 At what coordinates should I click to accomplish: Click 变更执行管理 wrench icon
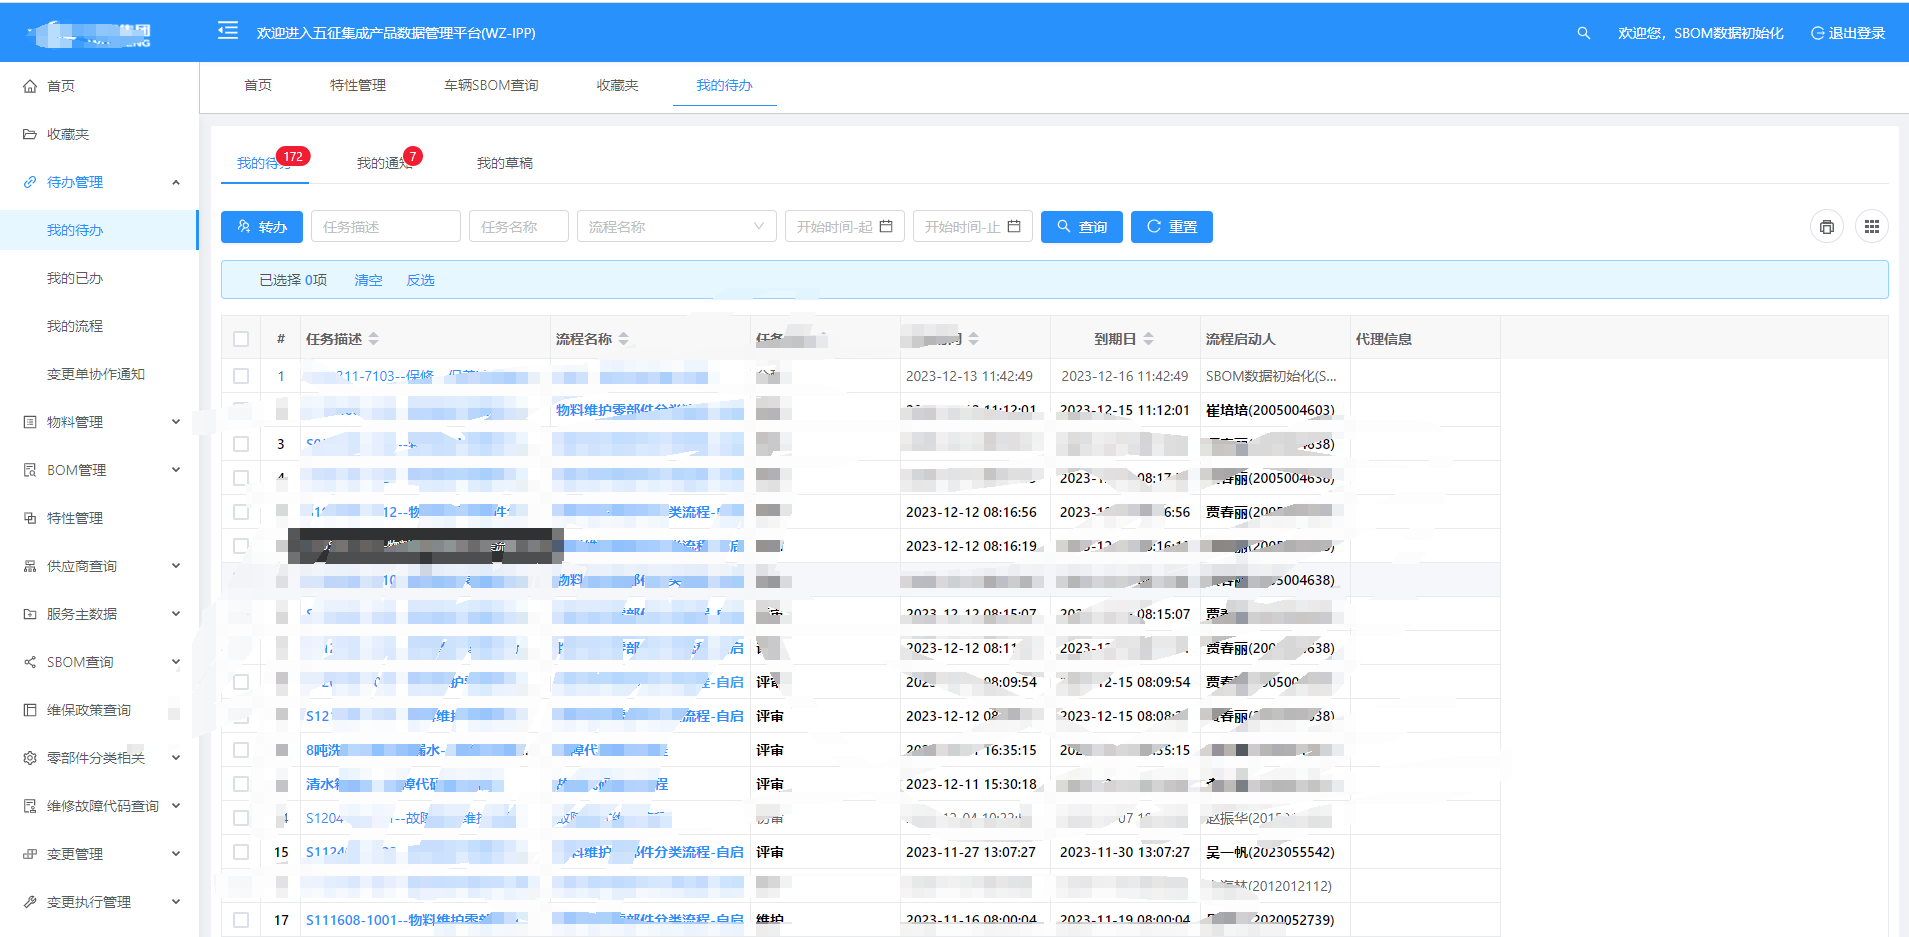tap(30, 902)
